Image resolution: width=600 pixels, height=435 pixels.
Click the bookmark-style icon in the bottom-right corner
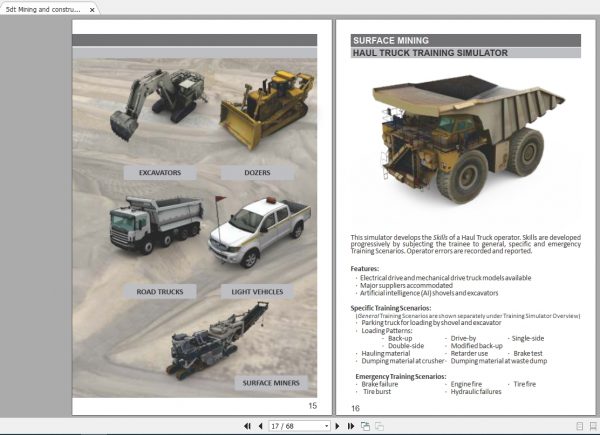coord(593,426)
